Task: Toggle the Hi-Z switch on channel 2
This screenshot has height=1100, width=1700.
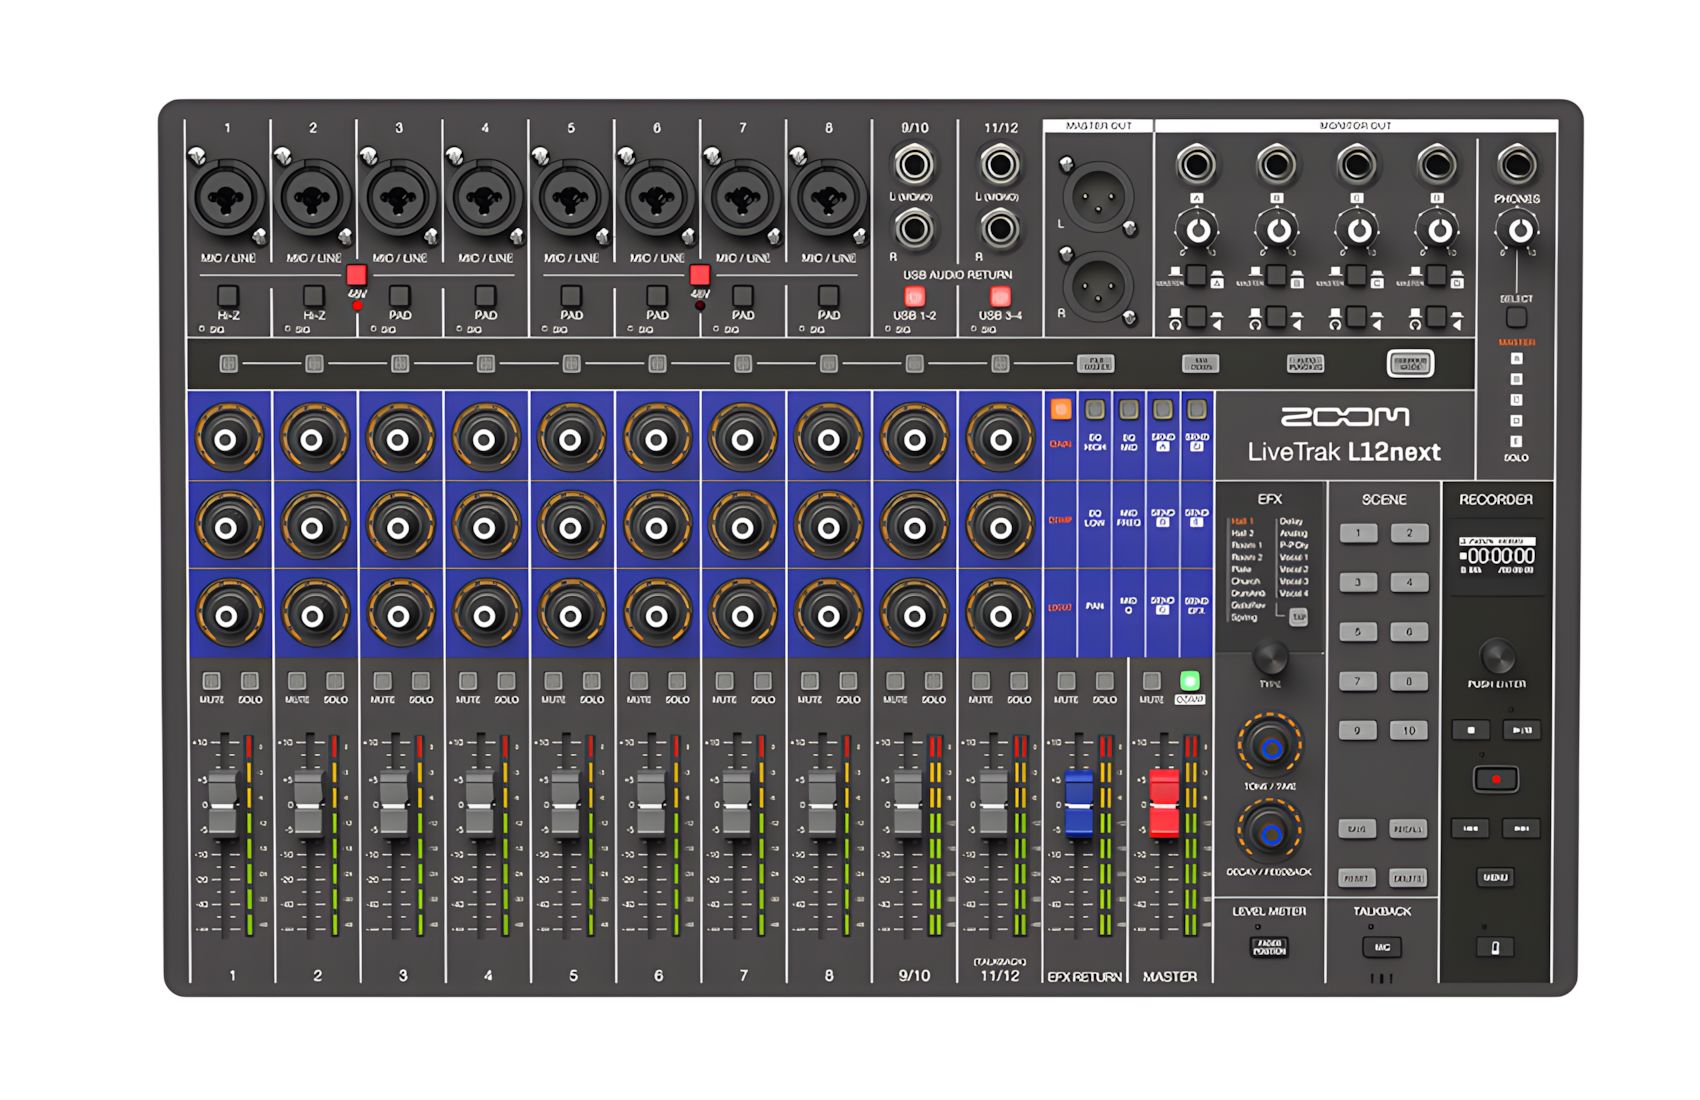Action: point(314,295)
